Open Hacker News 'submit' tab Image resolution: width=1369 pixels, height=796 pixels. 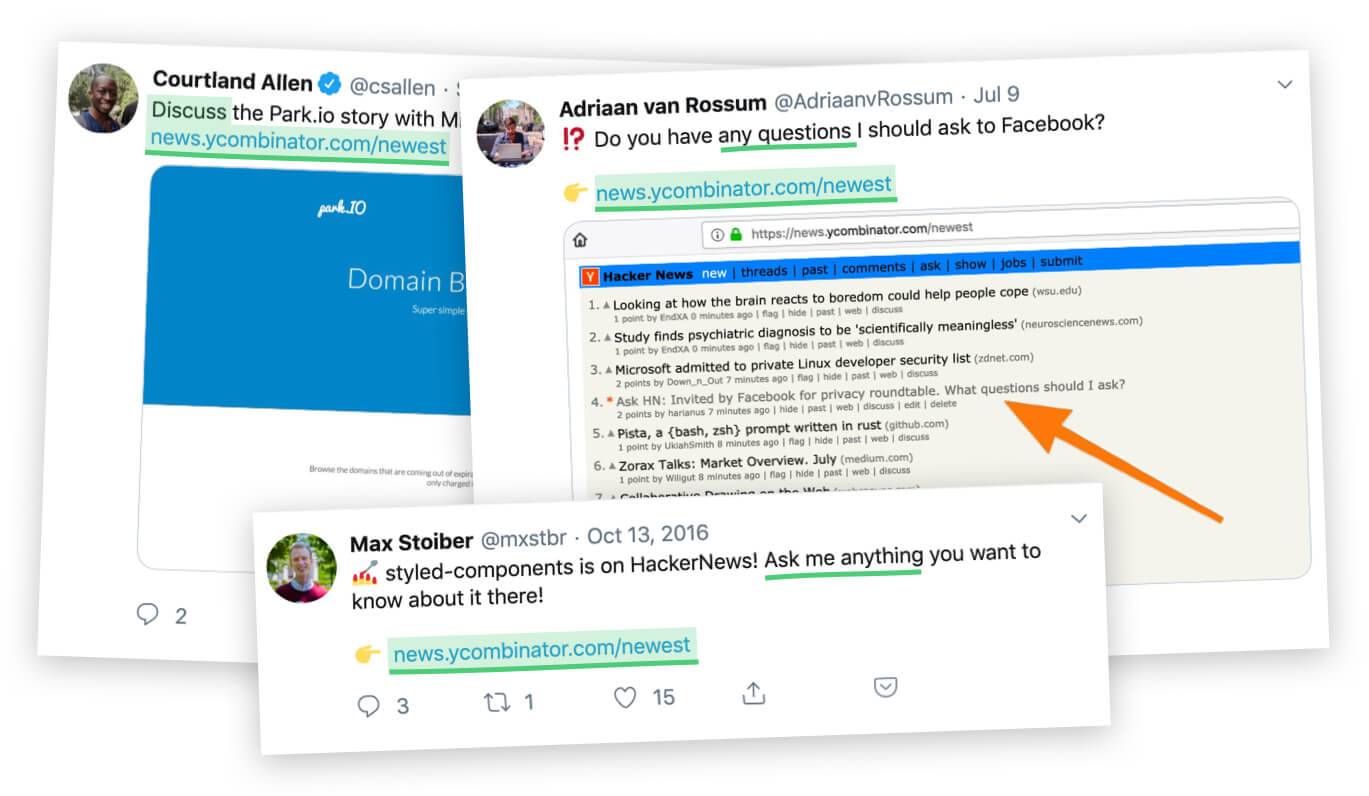click(x=1061, y=261)
